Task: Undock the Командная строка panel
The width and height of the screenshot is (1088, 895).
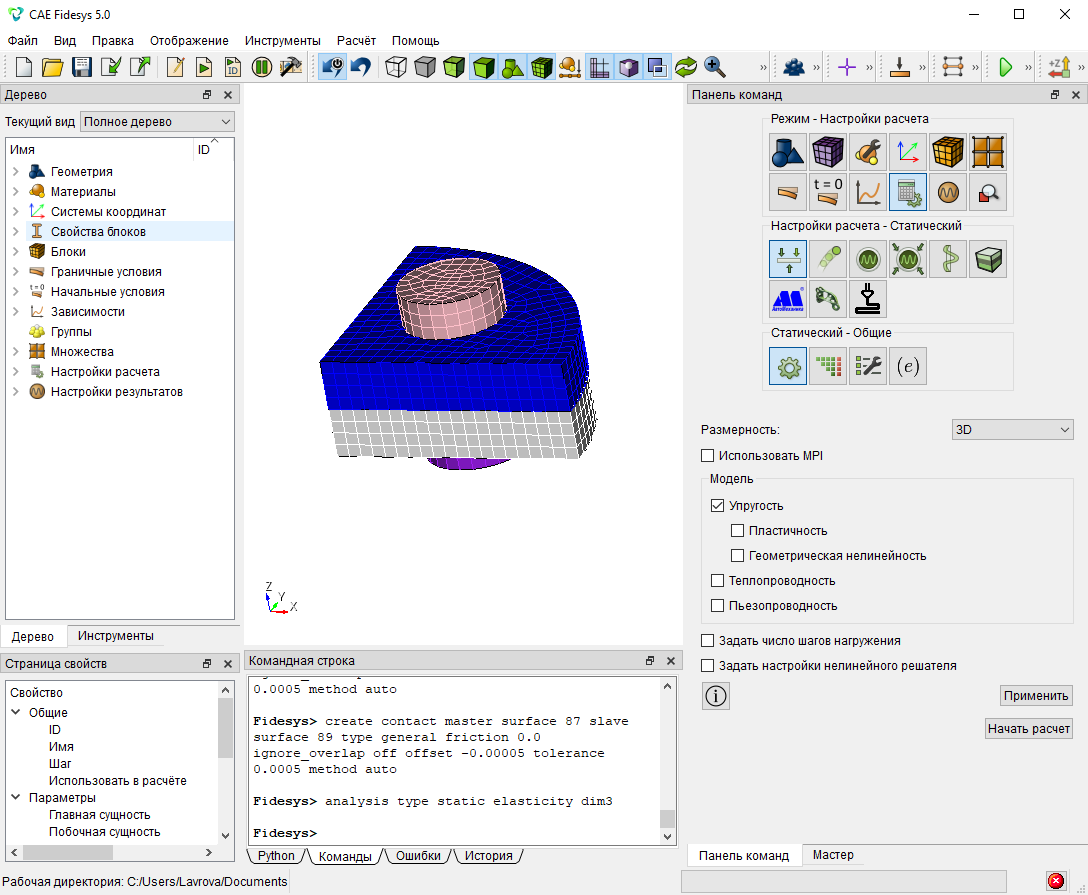Action: pyautogui.click(x=649, y=660)
